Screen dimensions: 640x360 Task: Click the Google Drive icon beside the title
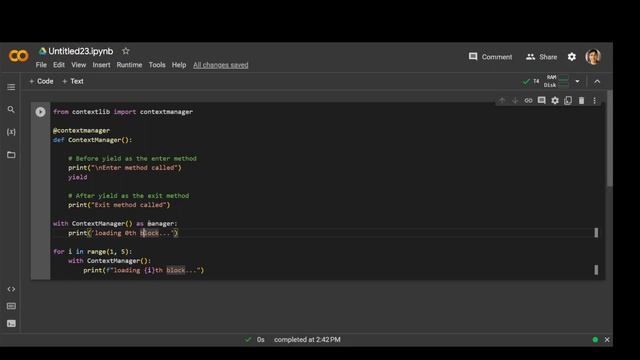42,51
